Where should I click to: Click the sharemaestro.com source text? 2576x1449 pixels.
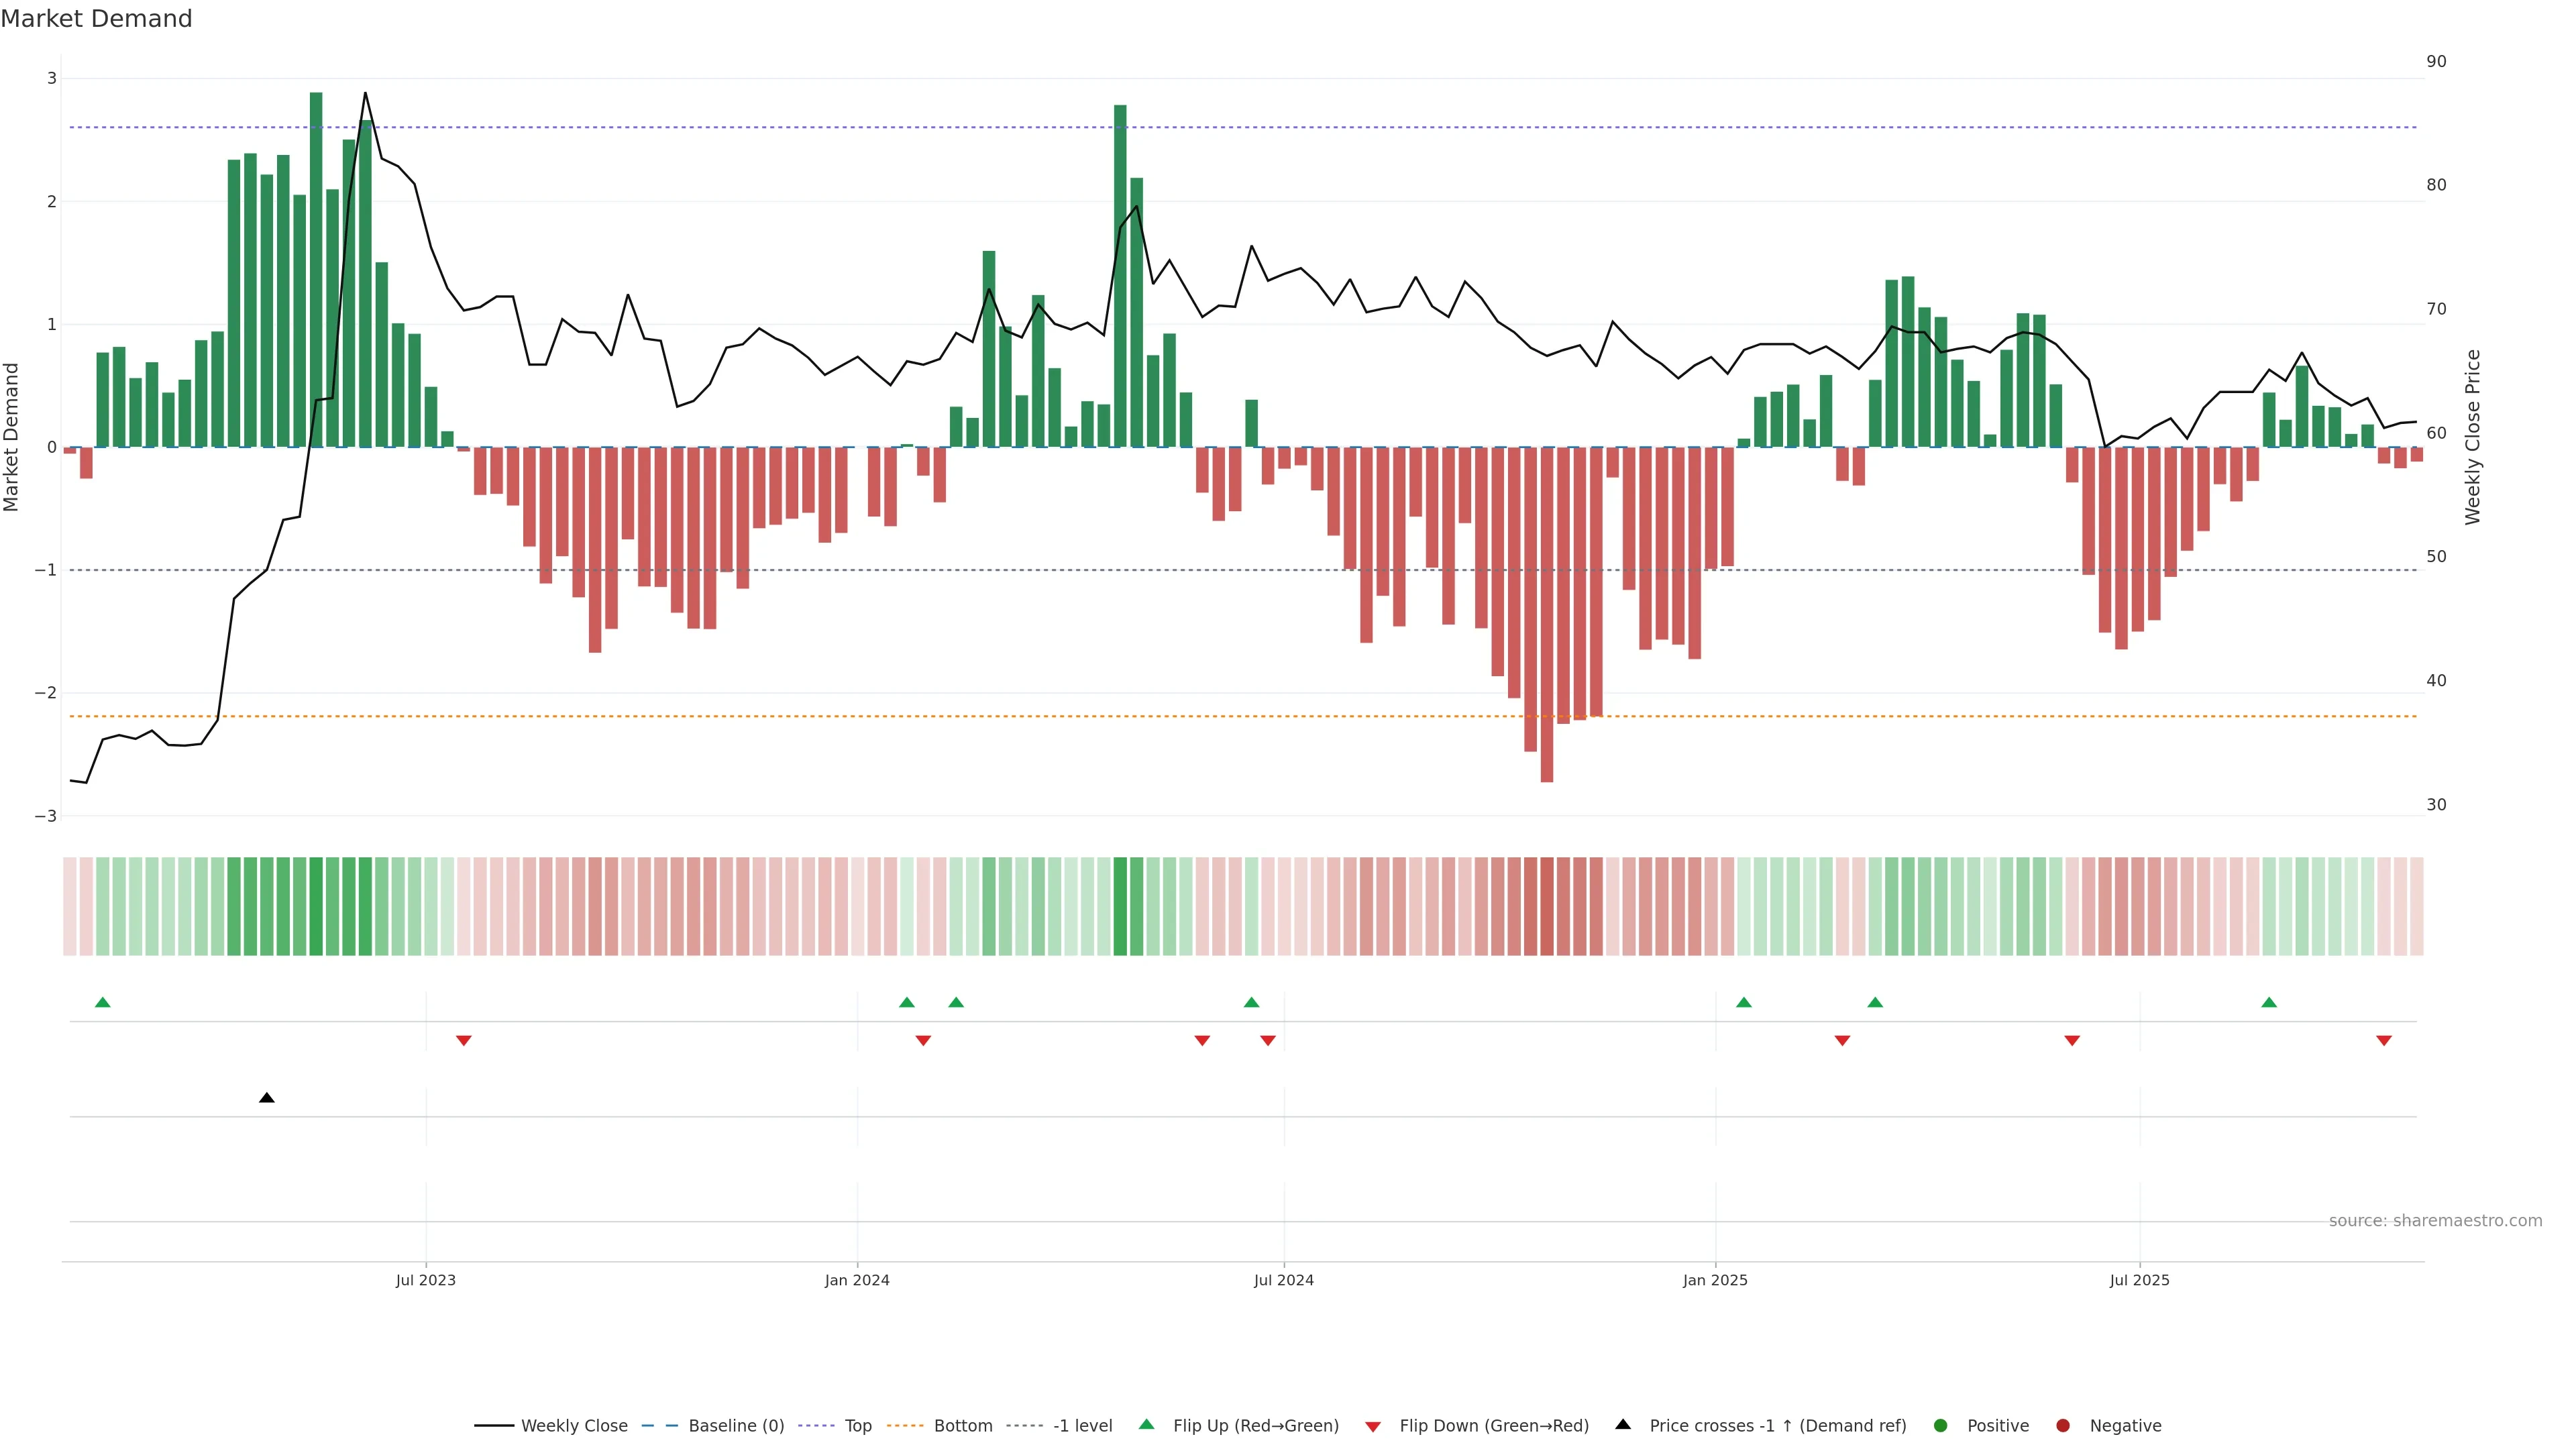[2435, 1221]
